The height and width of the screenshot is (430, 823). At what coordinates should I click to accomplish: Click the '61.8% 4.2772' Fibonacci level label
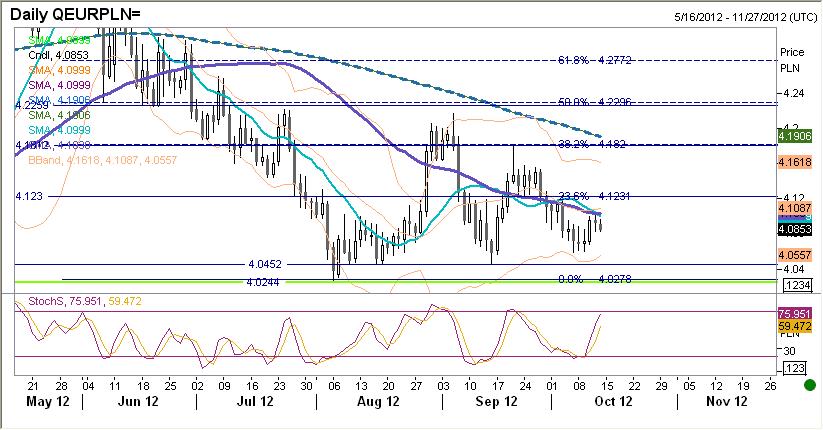tap(594, 60)
